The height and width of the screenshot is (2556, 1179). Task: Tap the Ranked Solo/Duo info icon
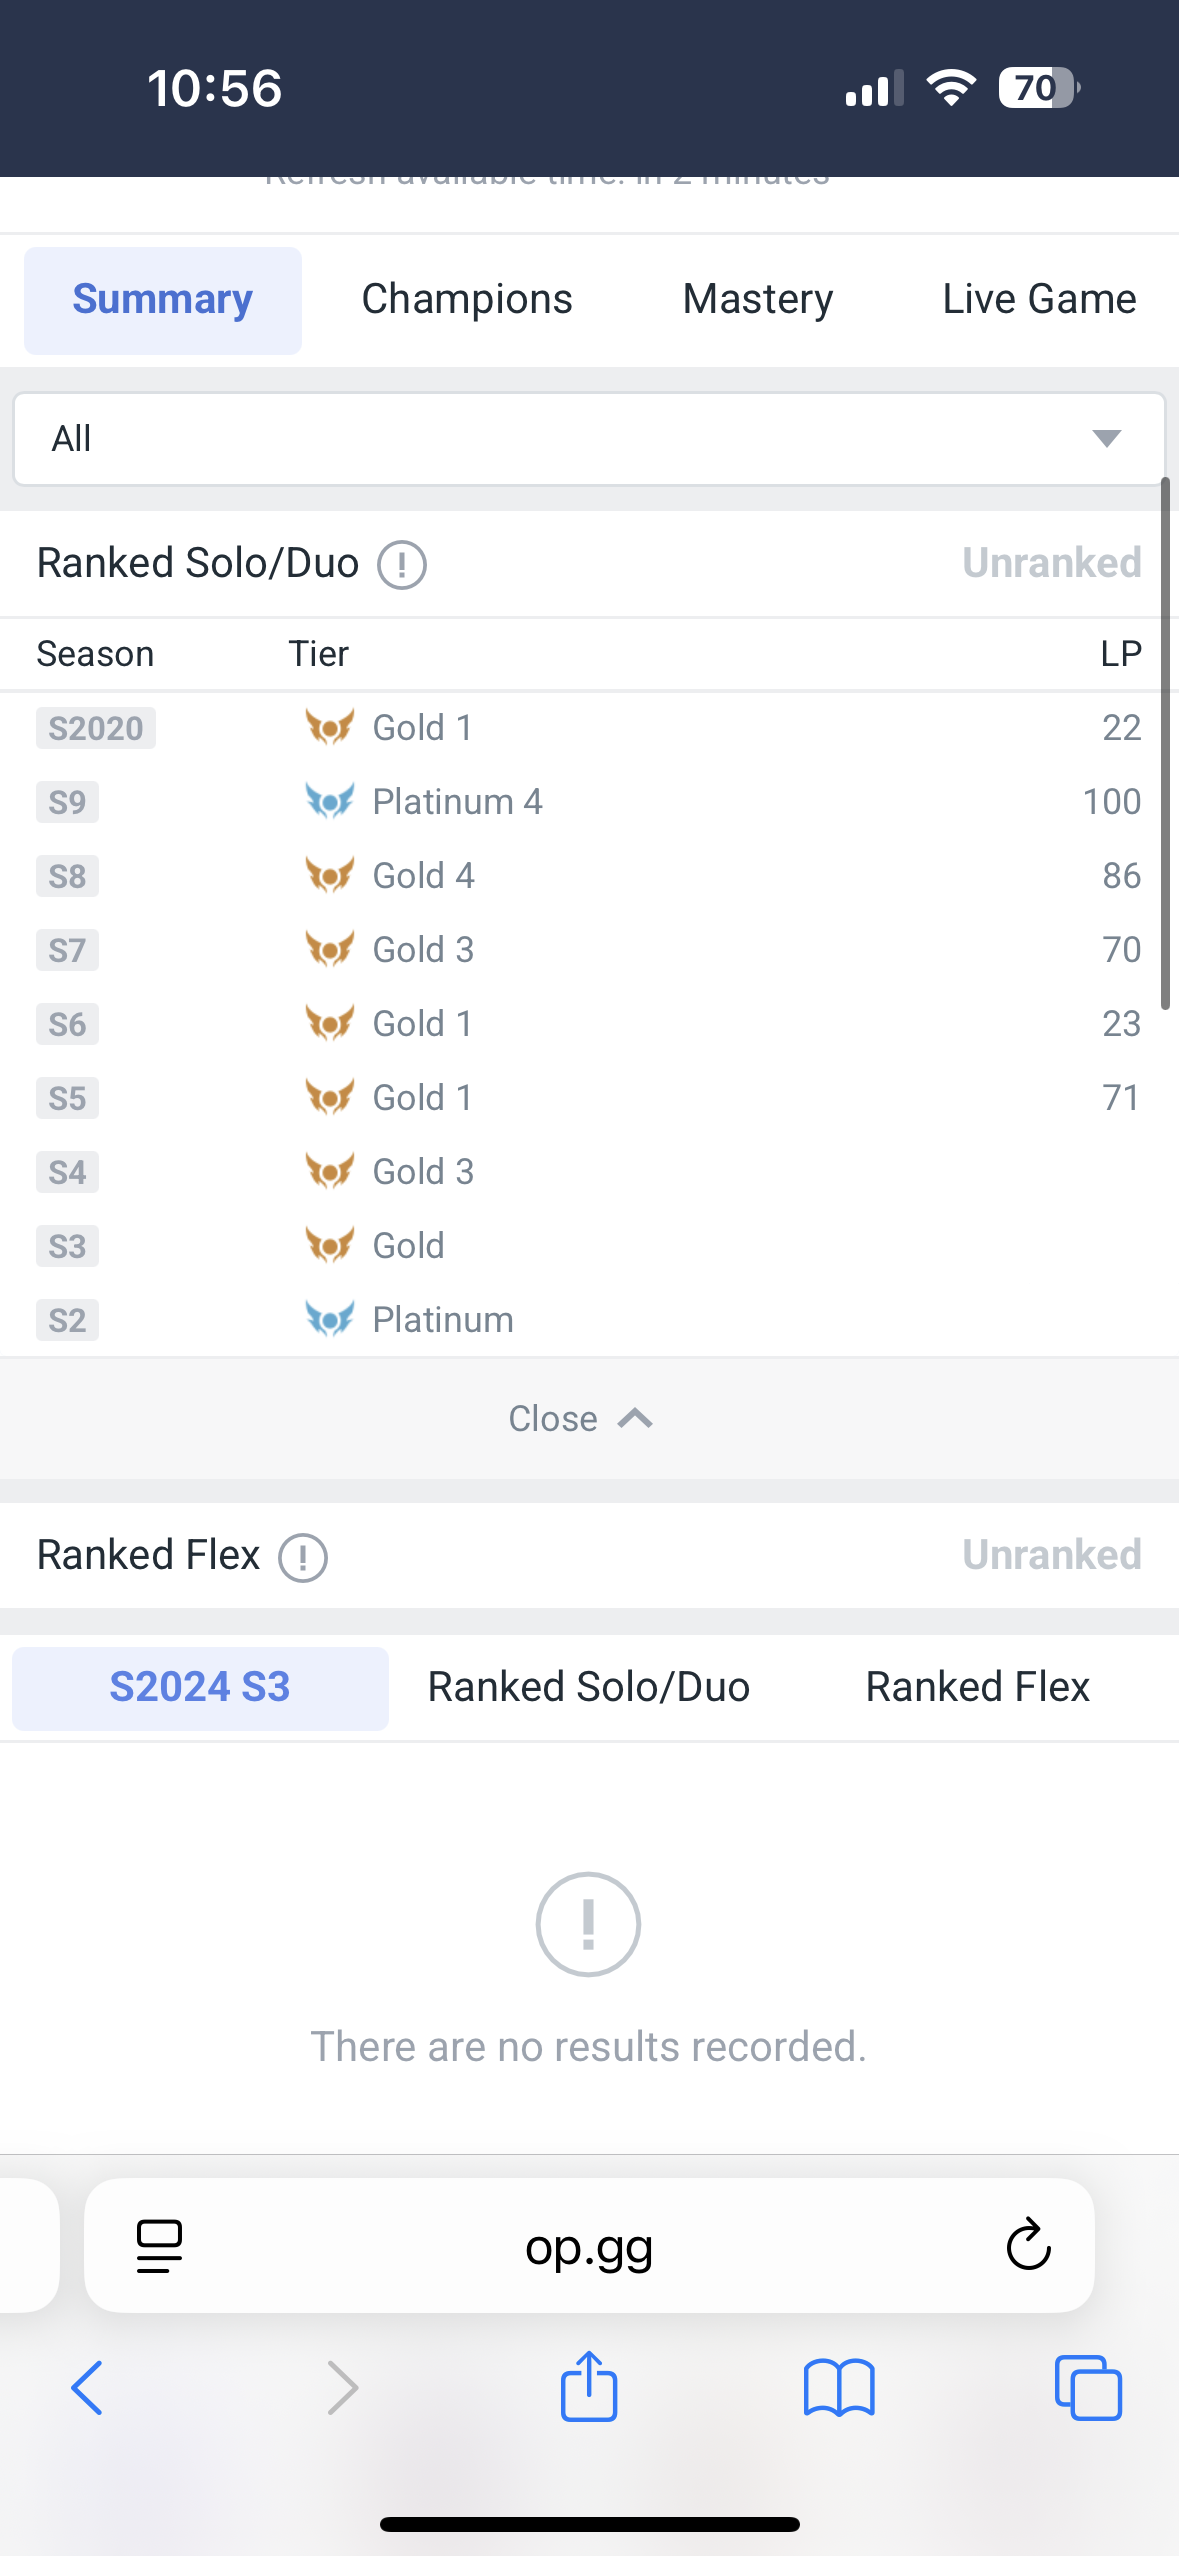pyautogui.click(x=402, y=565)
